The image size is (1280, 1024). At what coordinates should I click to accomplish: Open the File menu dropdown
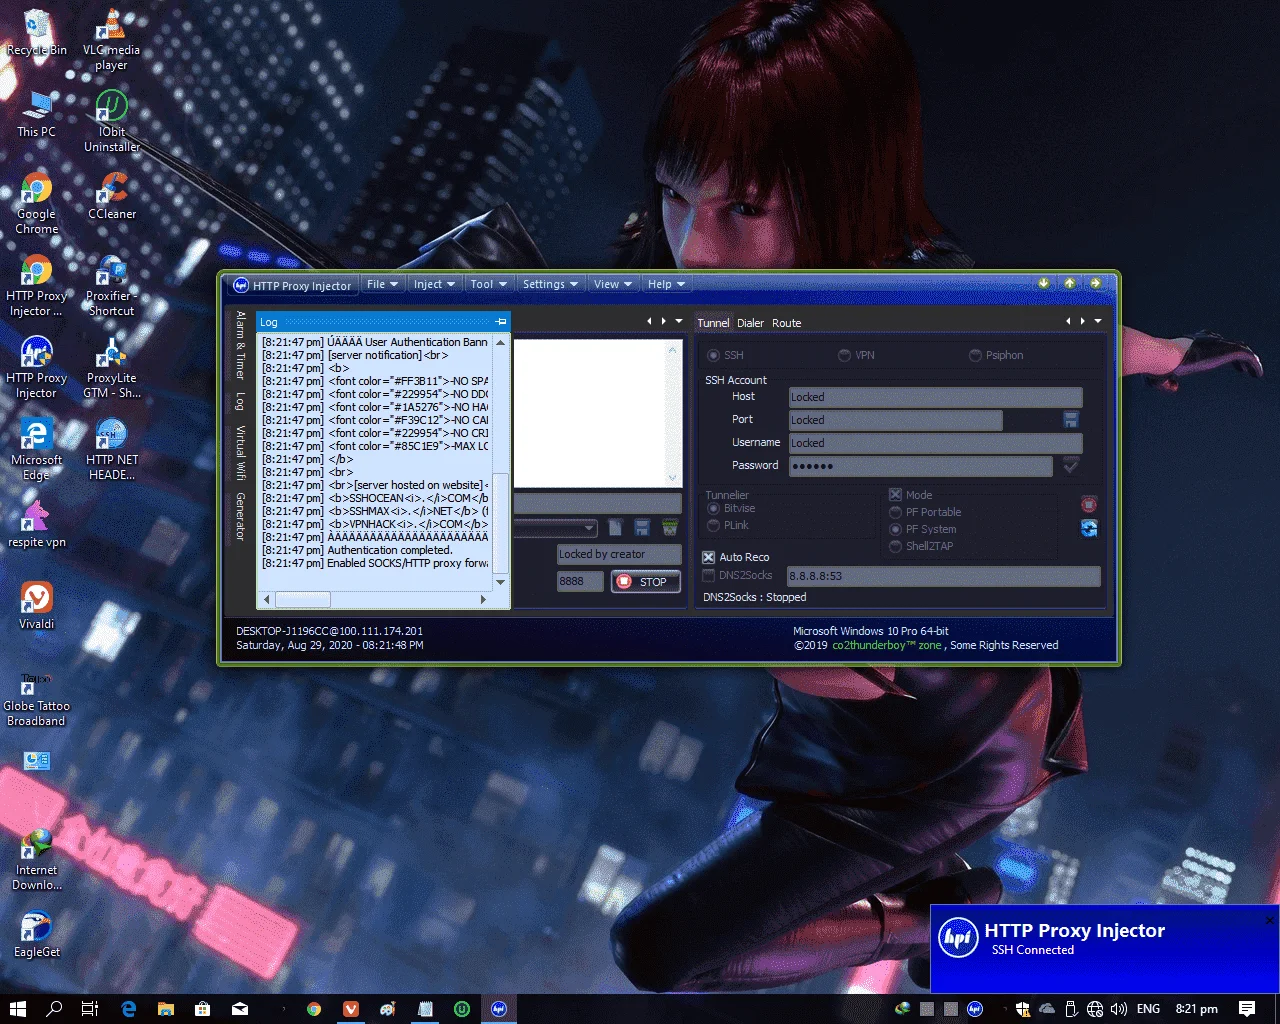pos(382,284)
